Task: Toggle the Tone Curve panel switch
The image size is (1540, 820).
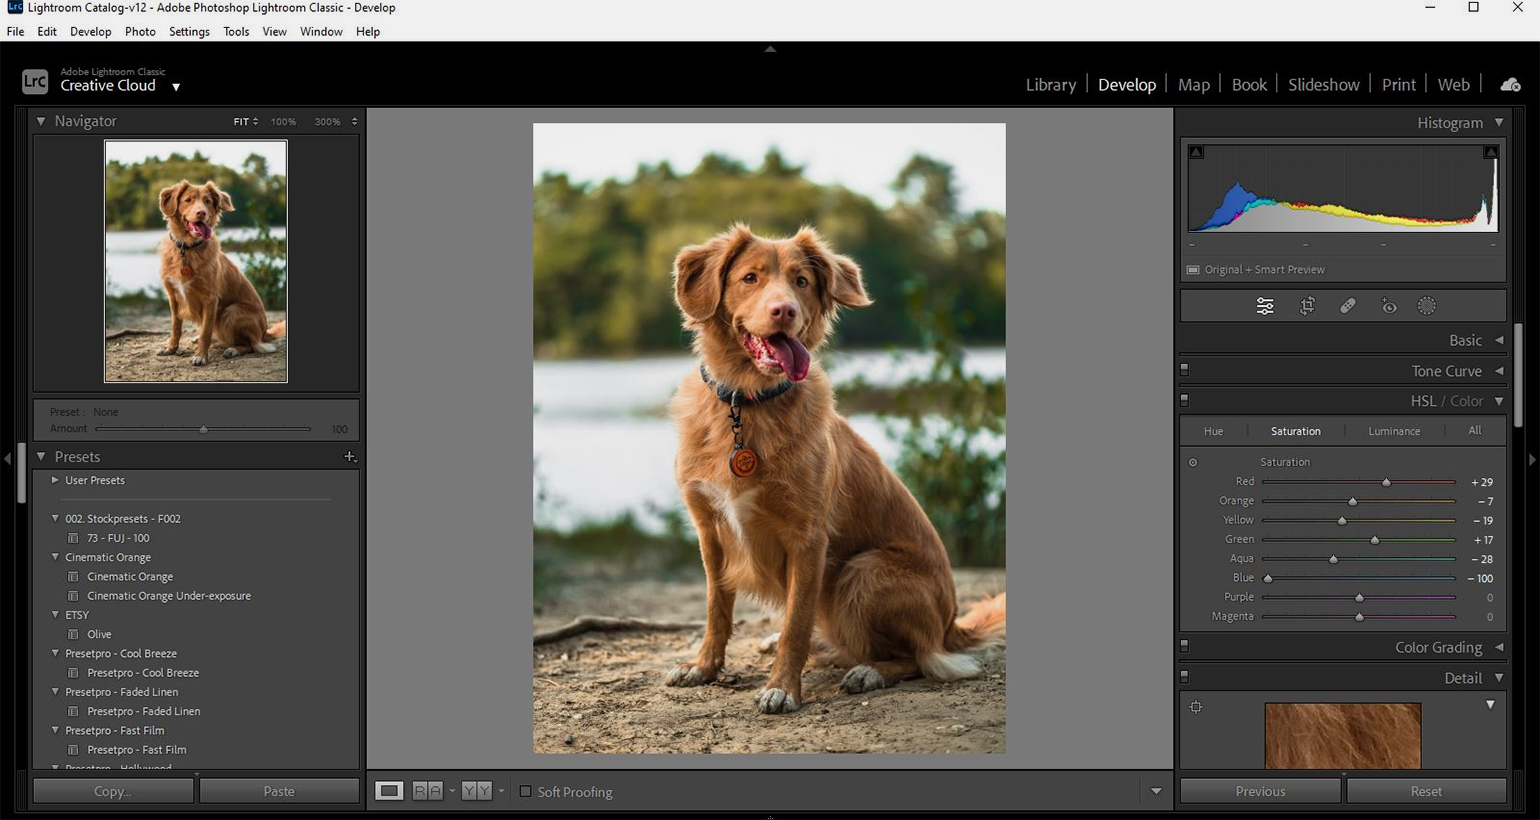Action: click(1185, 370)
